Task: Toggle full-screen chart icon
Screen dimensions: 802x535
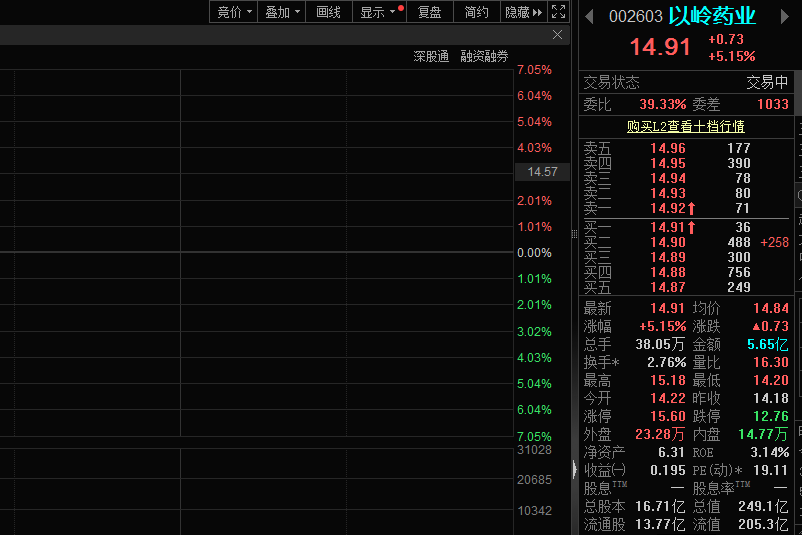Action: coord(559,12)
